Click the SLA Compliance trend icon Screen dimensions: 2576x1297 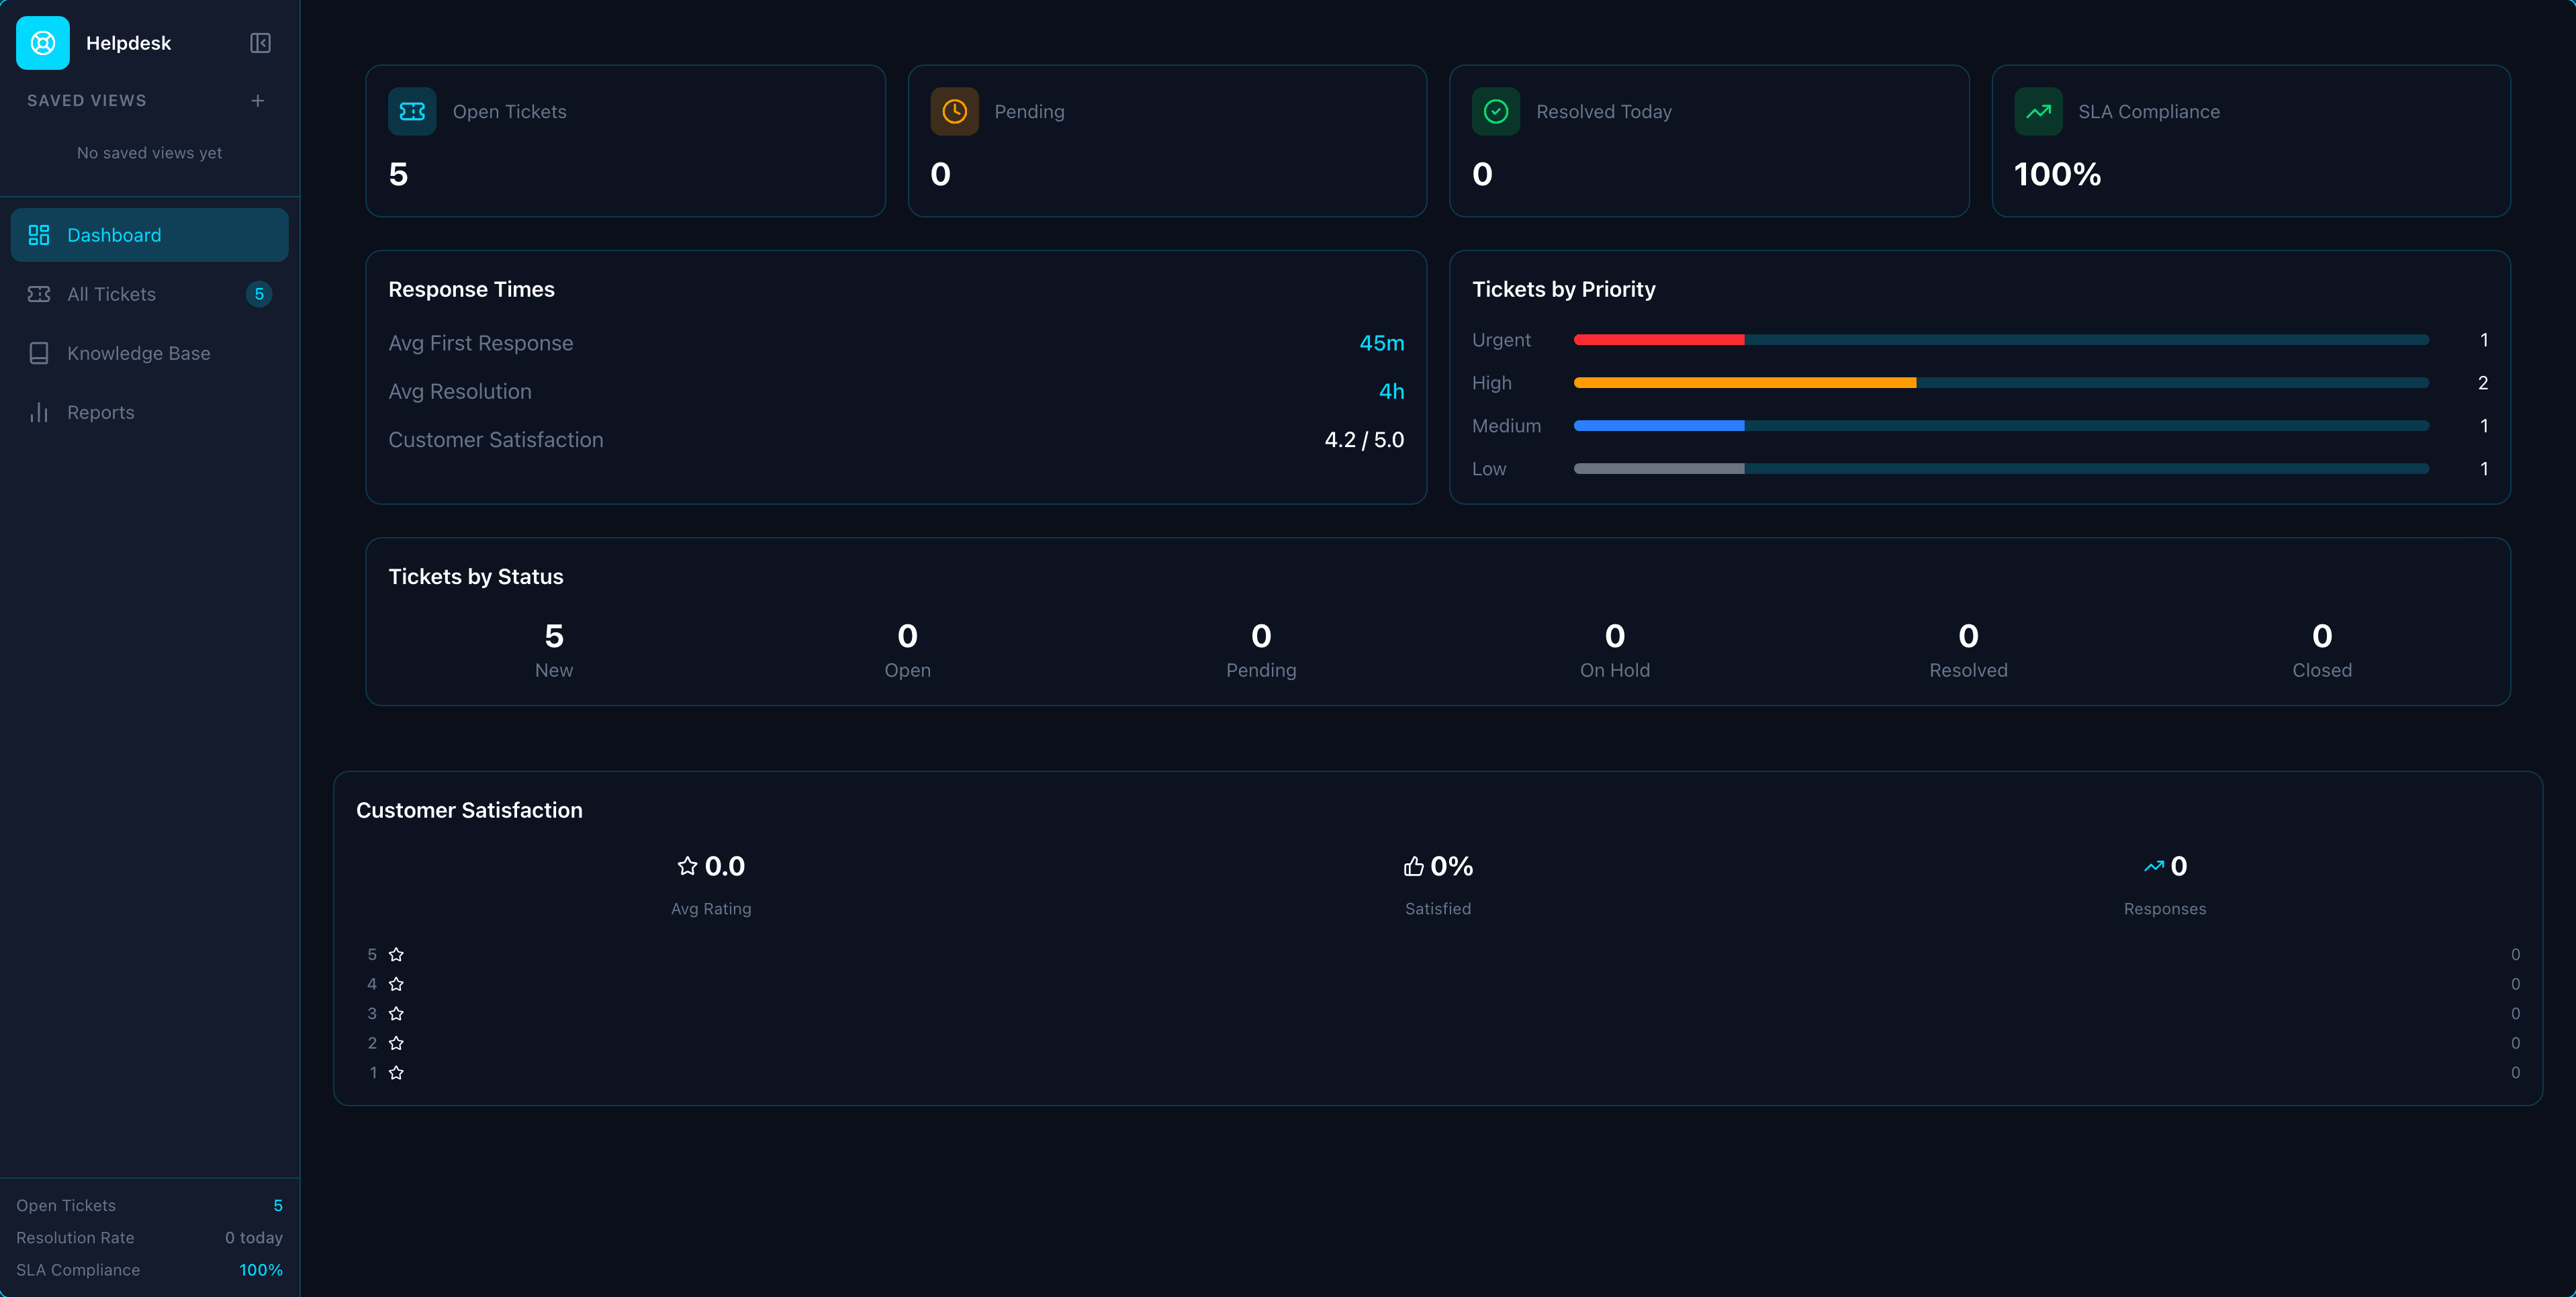2039,111
